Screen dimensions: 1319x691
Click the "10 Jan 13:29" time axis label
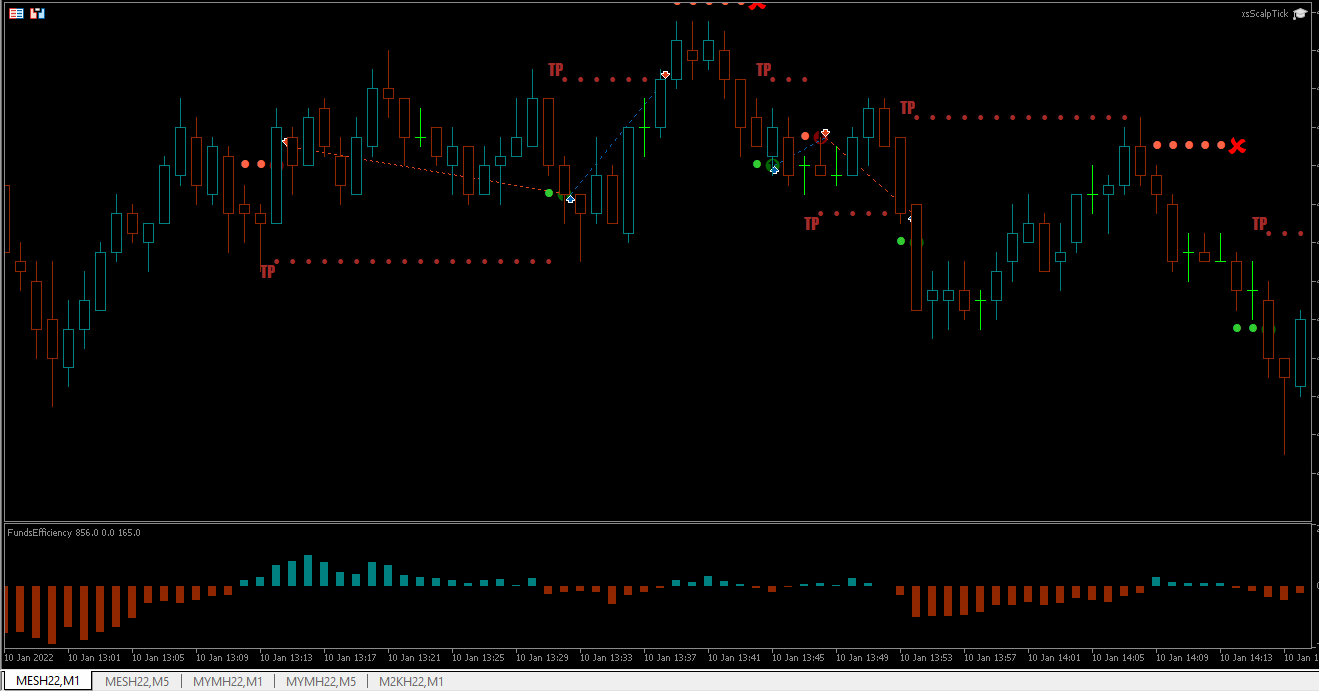pyautogui.click(x=542, y=658)
